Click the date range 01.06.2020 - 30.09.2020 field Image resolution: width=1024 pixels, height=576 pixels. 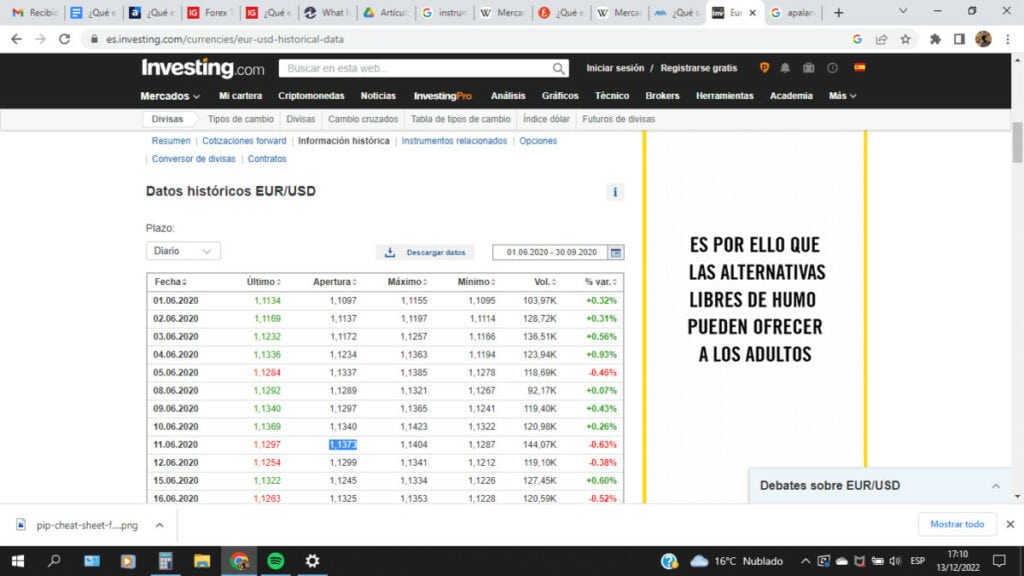coord(551,252)
